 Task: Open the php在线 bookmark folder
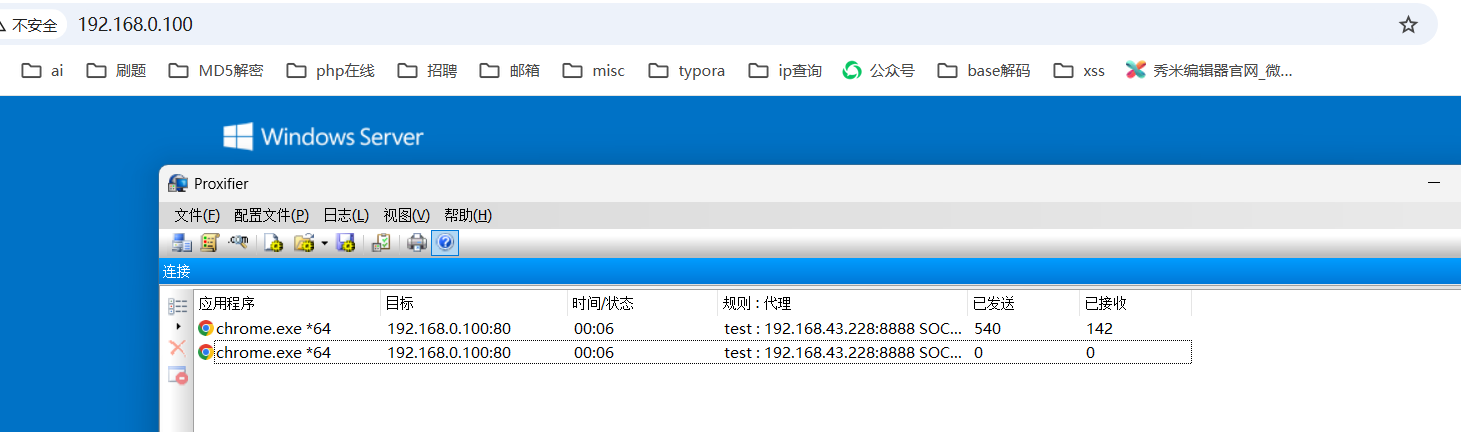tap(330, 70)
